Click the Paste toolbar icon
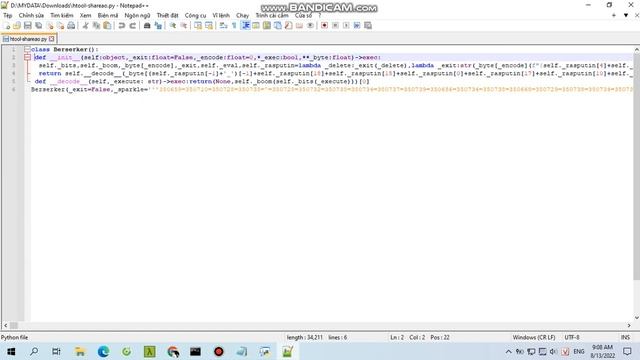 pos(107,25)
